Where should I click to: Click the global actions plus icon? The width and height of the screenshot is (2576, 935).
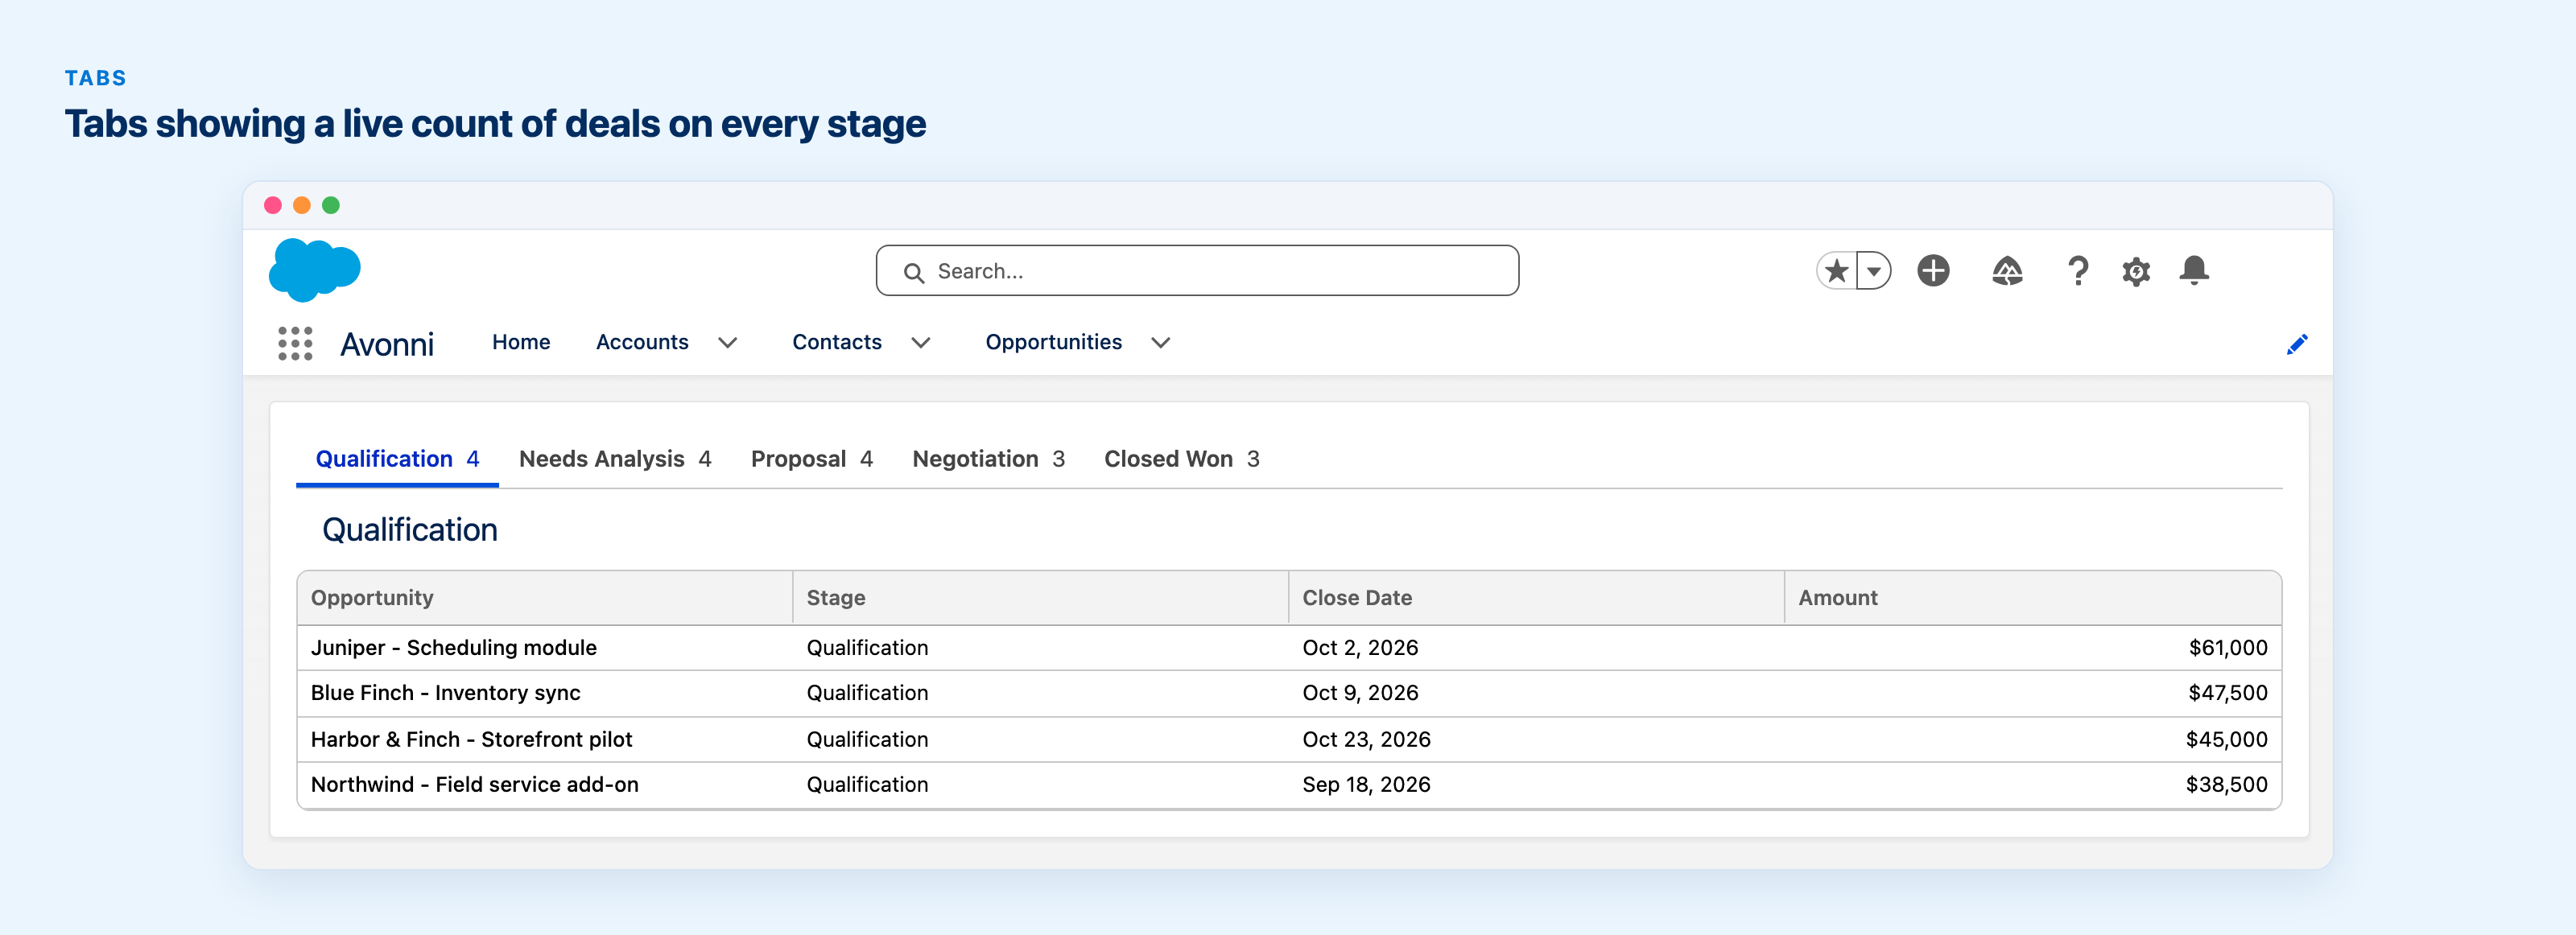tap(1933, 270)
